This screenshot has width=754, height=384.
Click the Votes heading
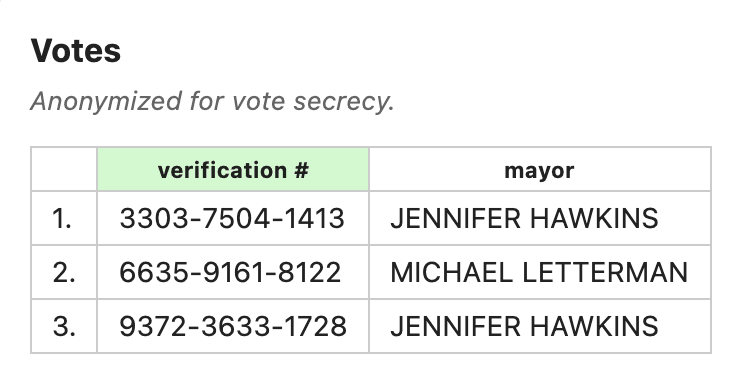pos(76,50)
